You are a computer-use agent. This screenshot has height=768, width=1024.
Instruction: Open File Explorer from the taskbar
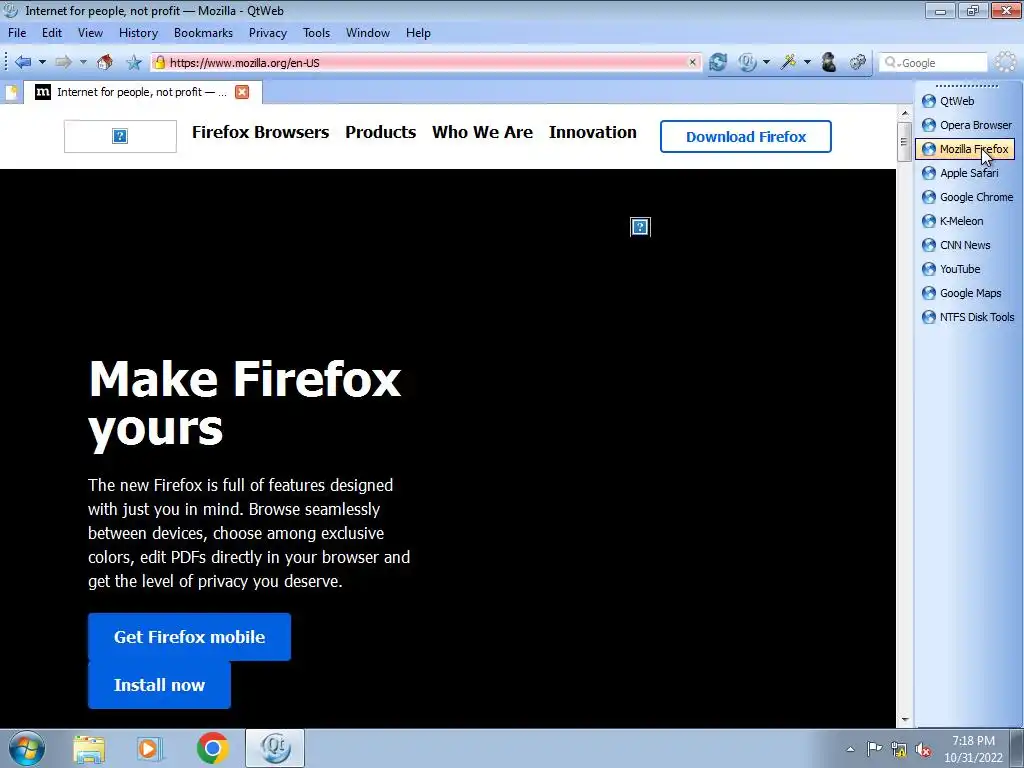point(89,748)
